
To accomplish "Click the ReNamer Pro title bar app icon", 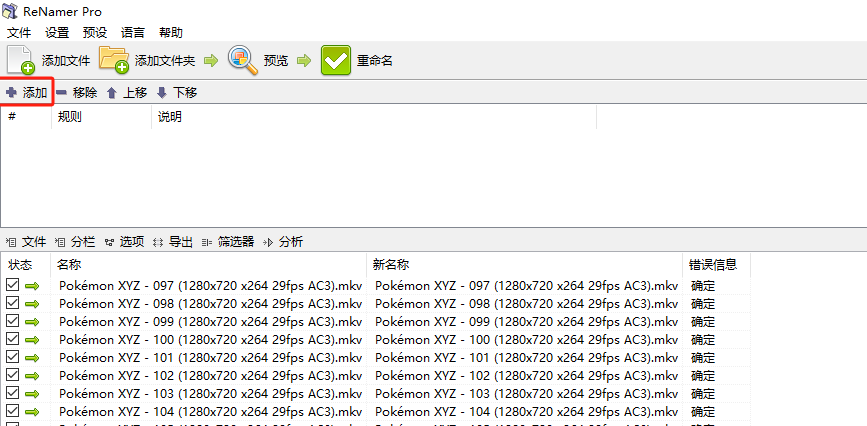I will tap(10, 11).
